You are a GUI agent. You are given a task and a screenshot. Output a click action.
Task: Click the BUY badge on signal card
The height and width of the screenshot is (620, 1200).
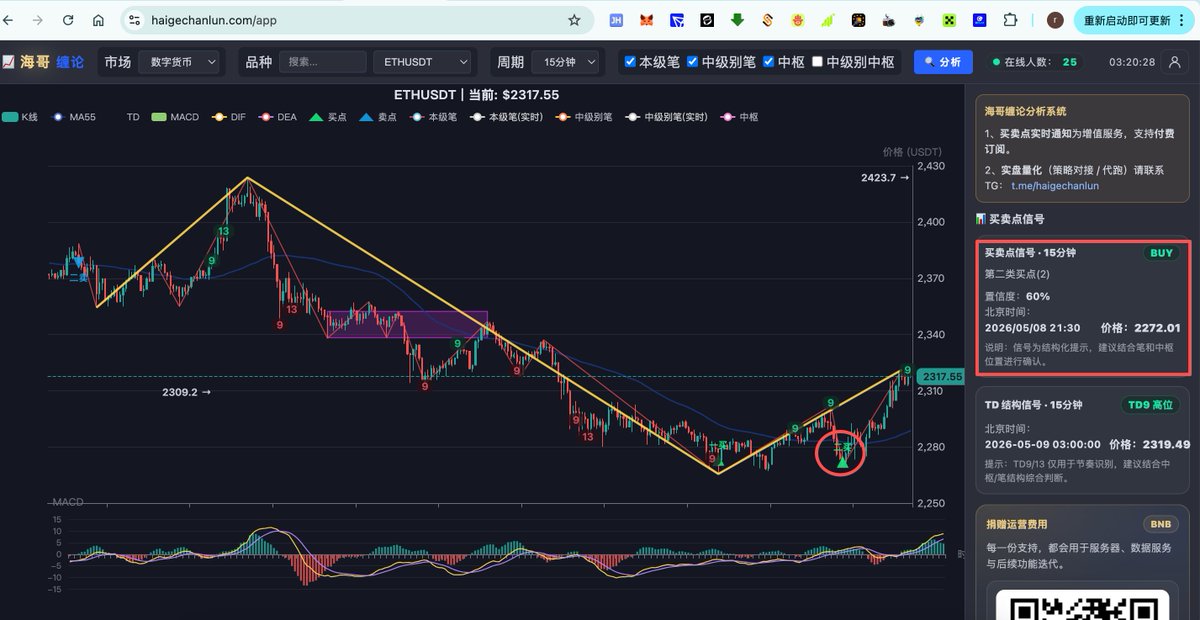pos(1161,253)
